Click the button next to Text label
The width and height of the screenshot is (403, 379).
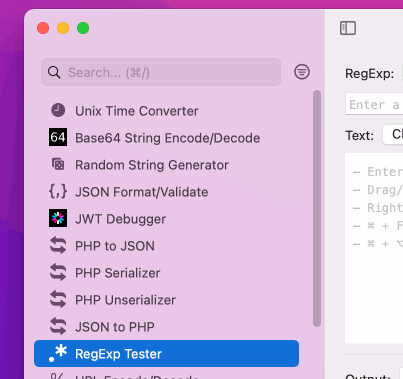point(393,135)
